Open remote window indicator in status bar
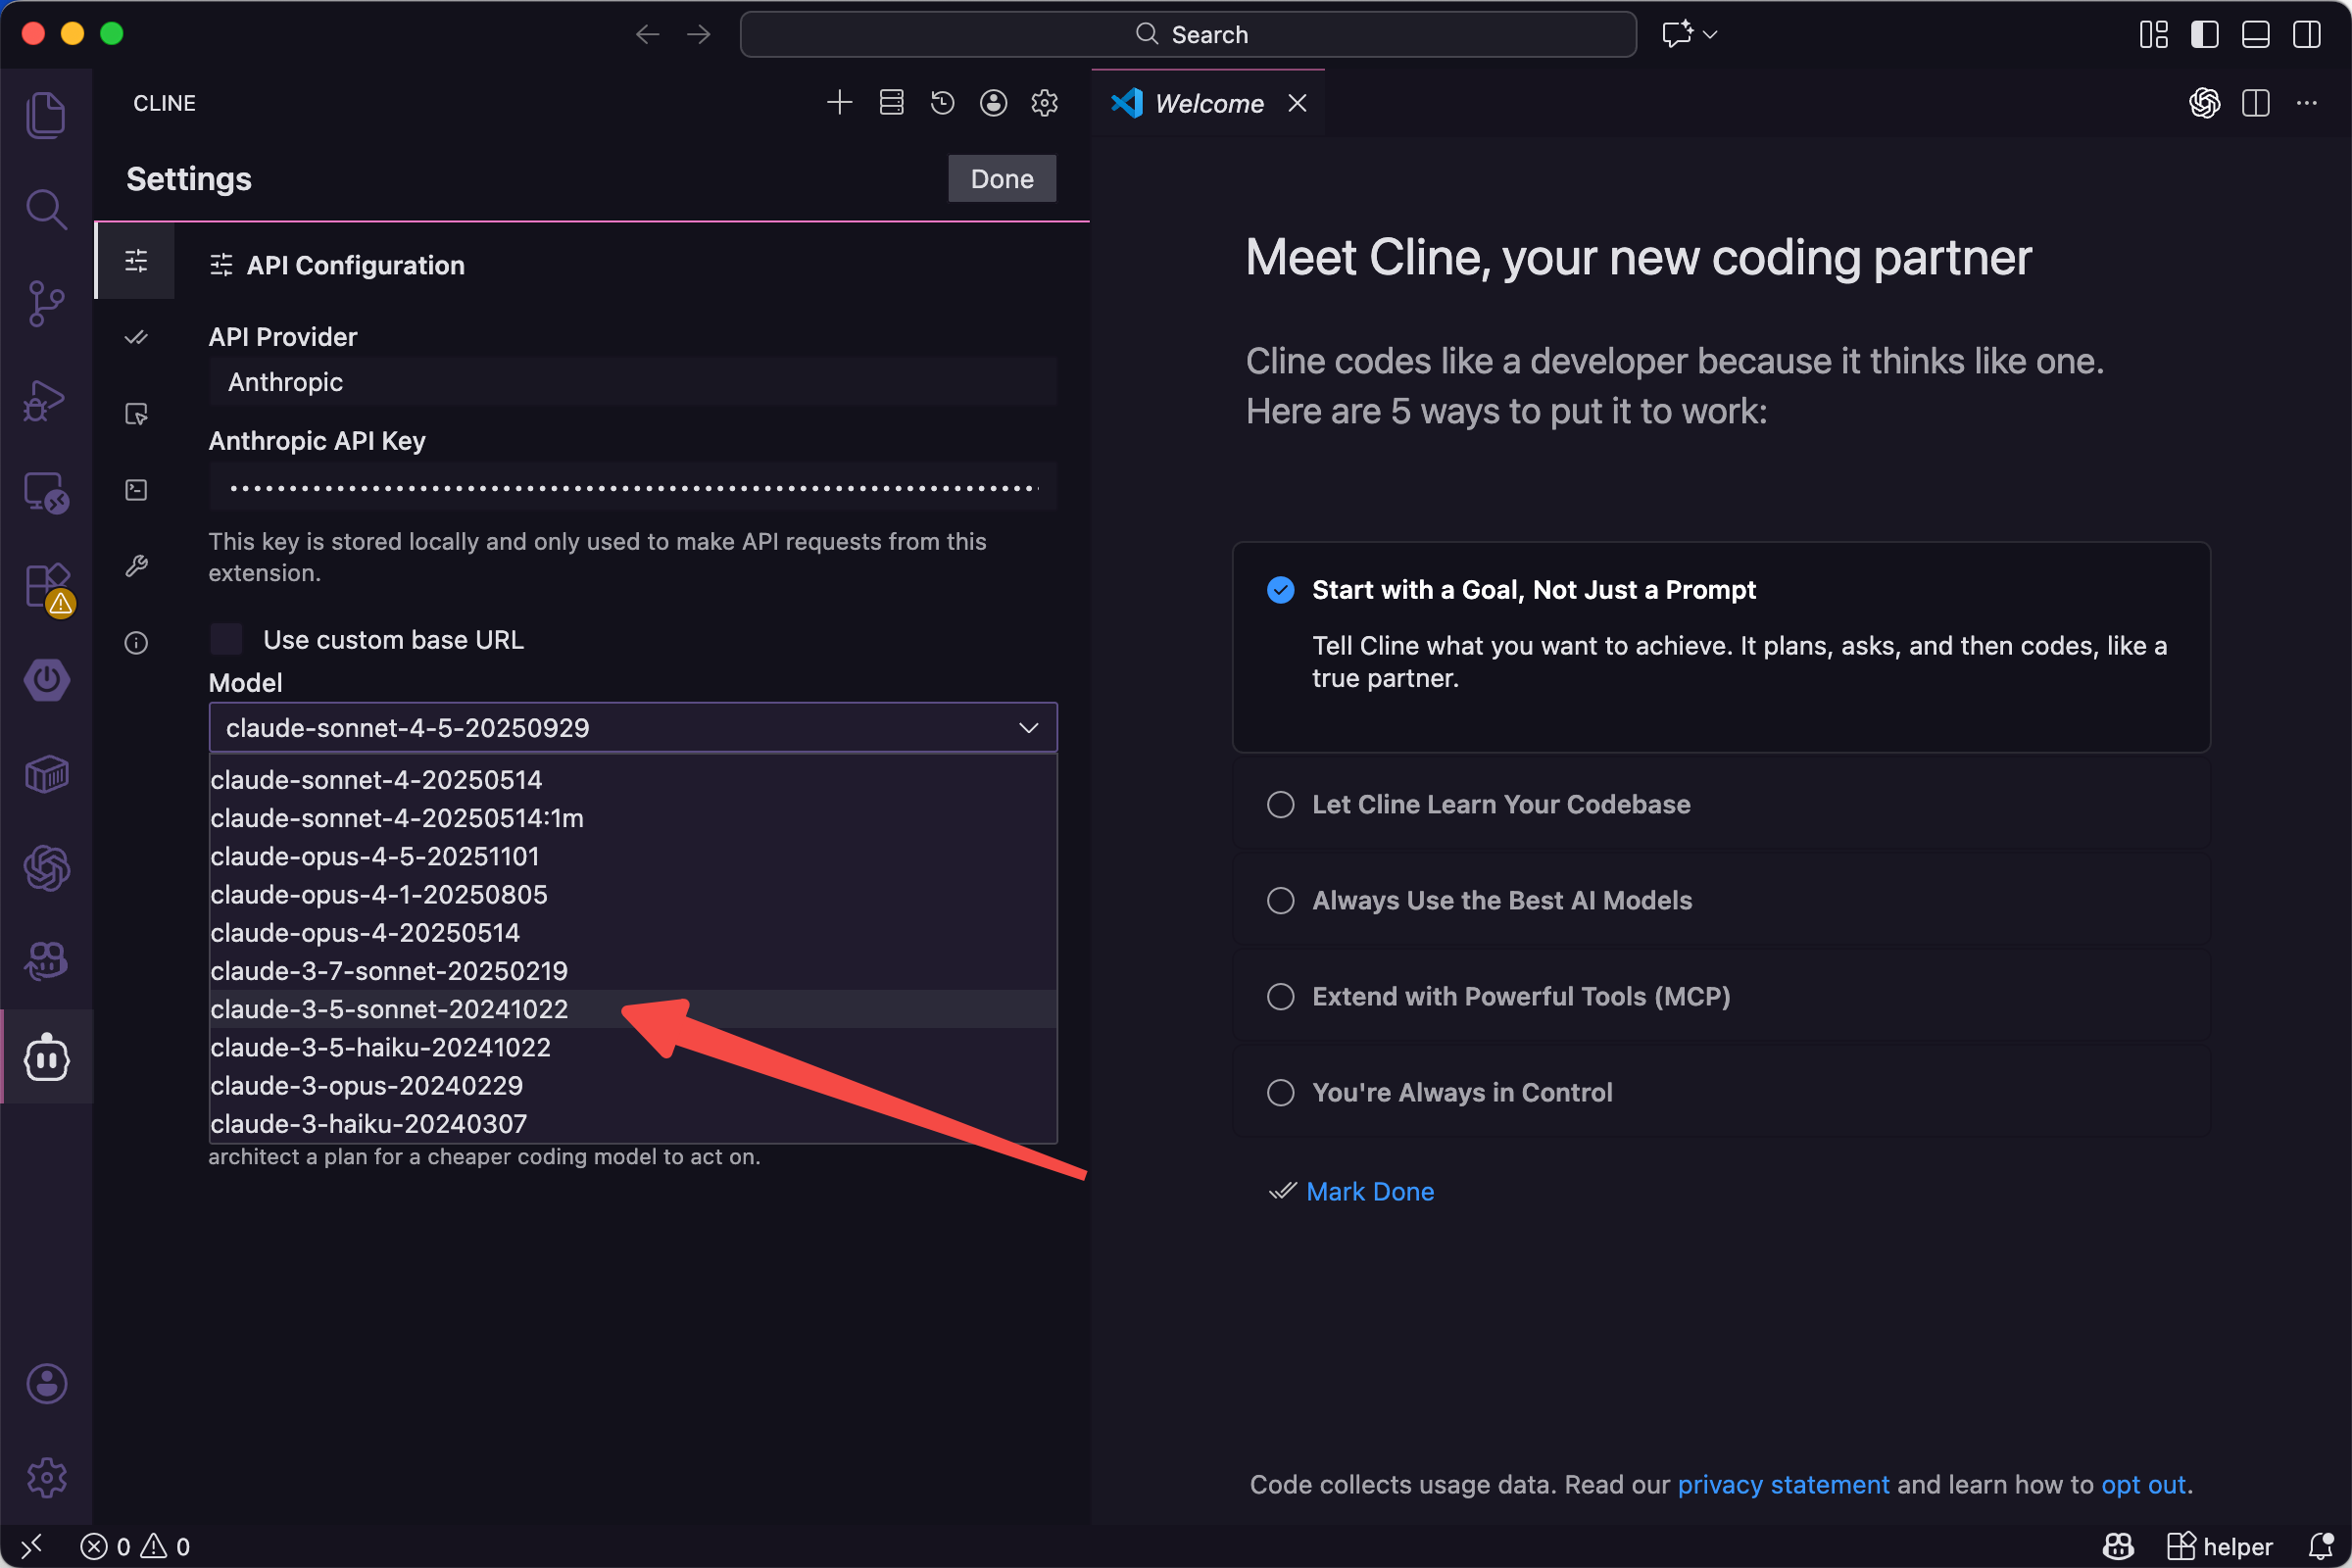The image size is (2352, 1568). coord(32,1546)
